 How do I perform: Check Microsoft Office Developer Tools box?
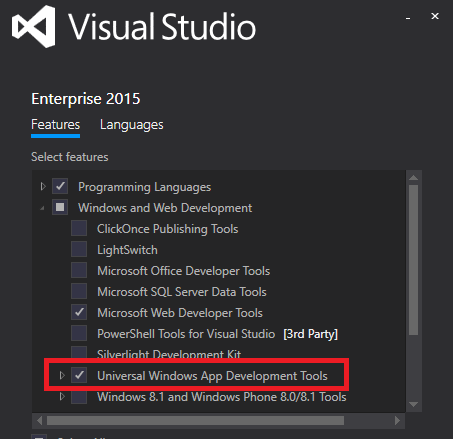pyautogui.click(x=79, y=270)
